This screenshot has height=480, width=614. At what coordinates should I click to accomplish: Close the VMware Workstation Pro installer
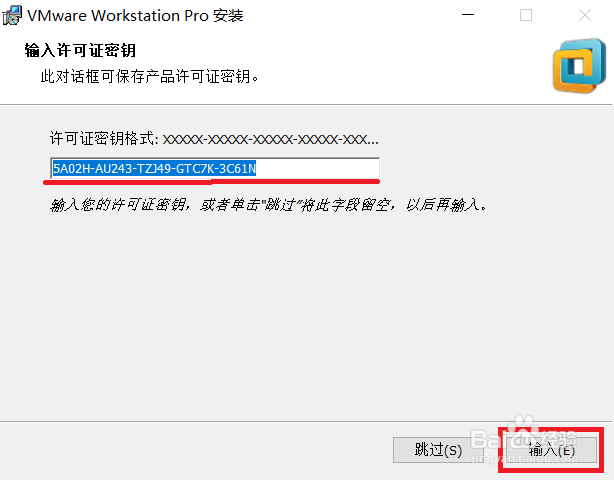(585, 15)
